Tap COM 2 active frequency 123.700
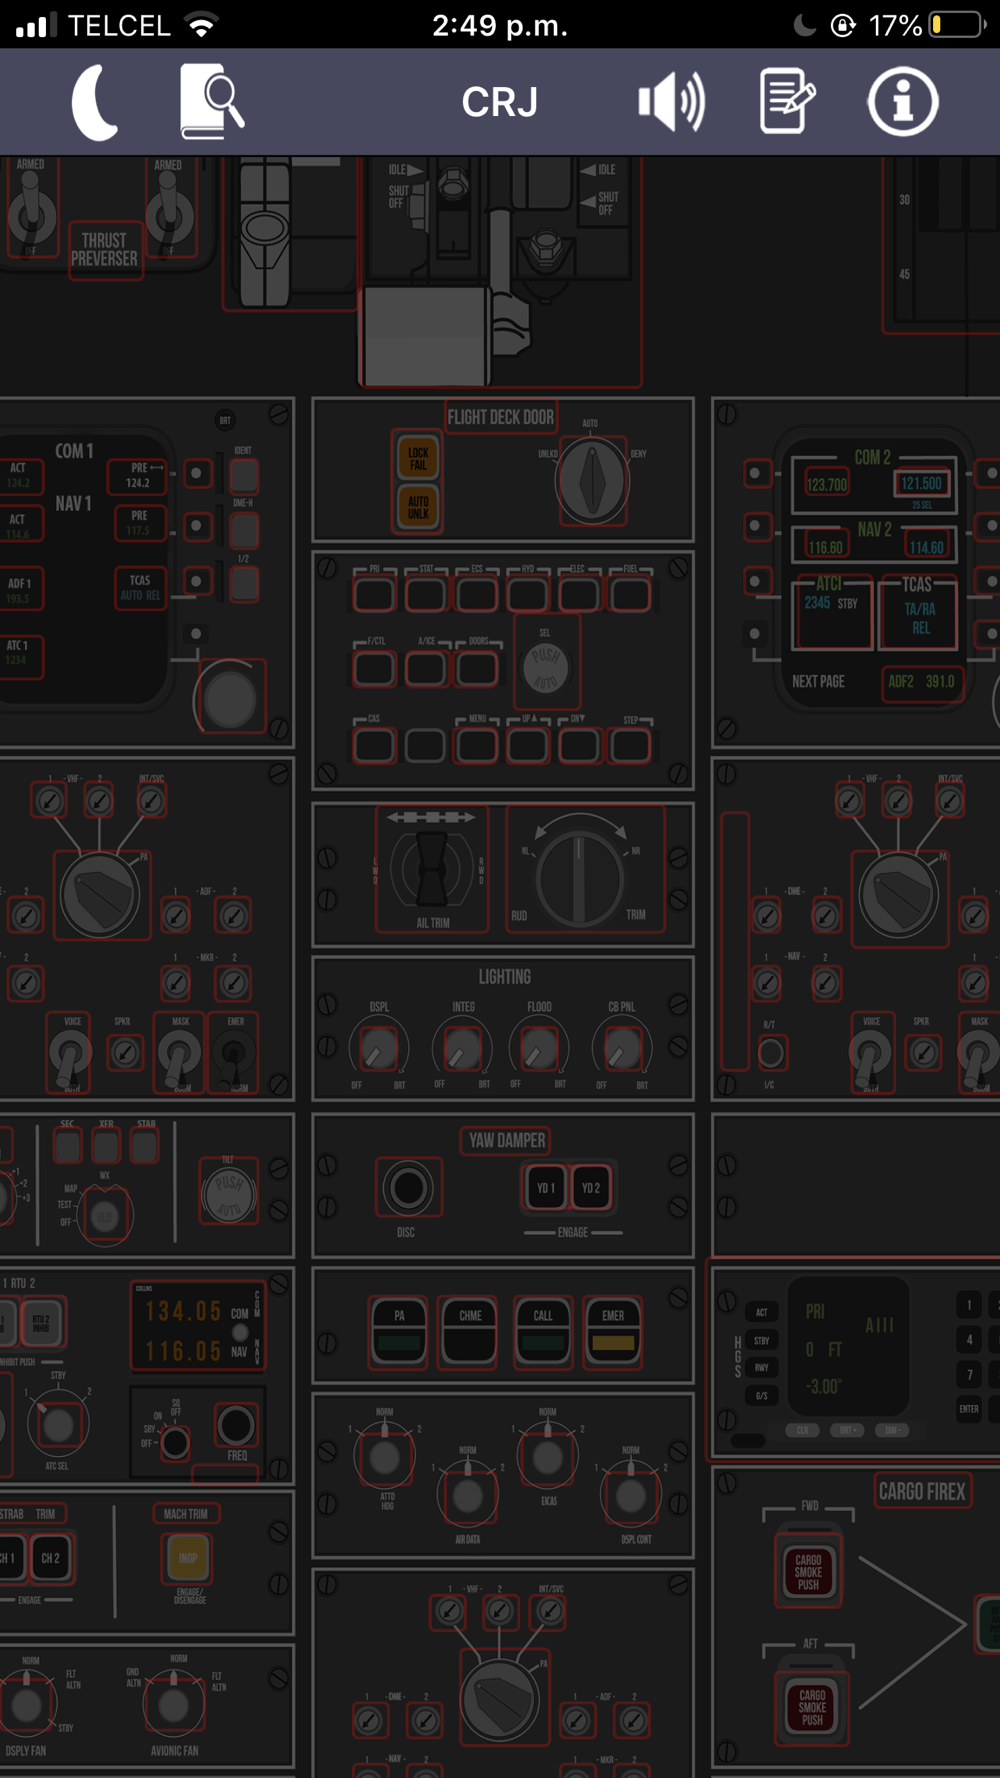Viewport: 1000px width, 1778px height. pyautogui.click(x=827, y=484)
